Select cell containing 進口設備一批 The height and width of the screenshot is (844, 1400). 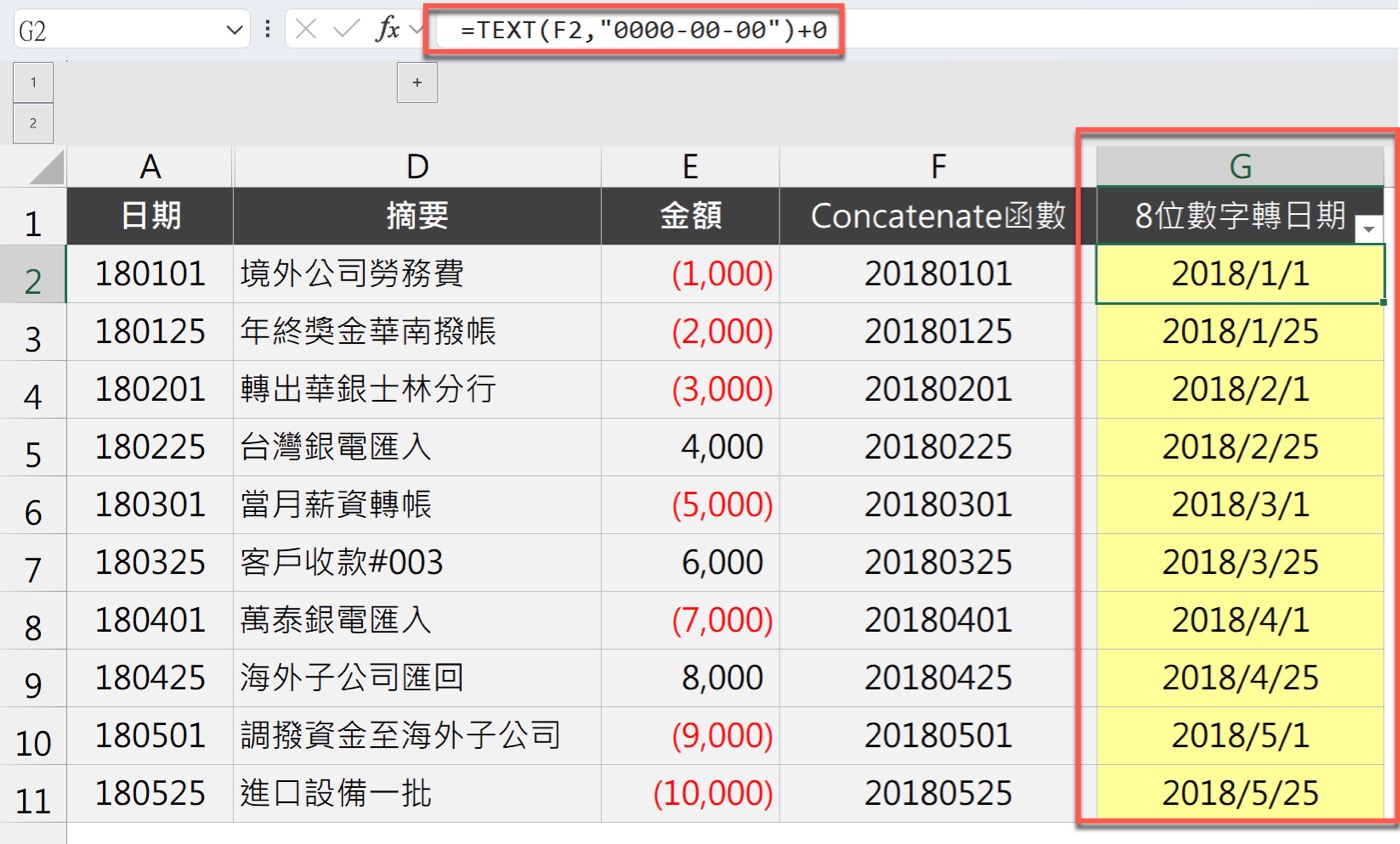(x=417, y=794)
